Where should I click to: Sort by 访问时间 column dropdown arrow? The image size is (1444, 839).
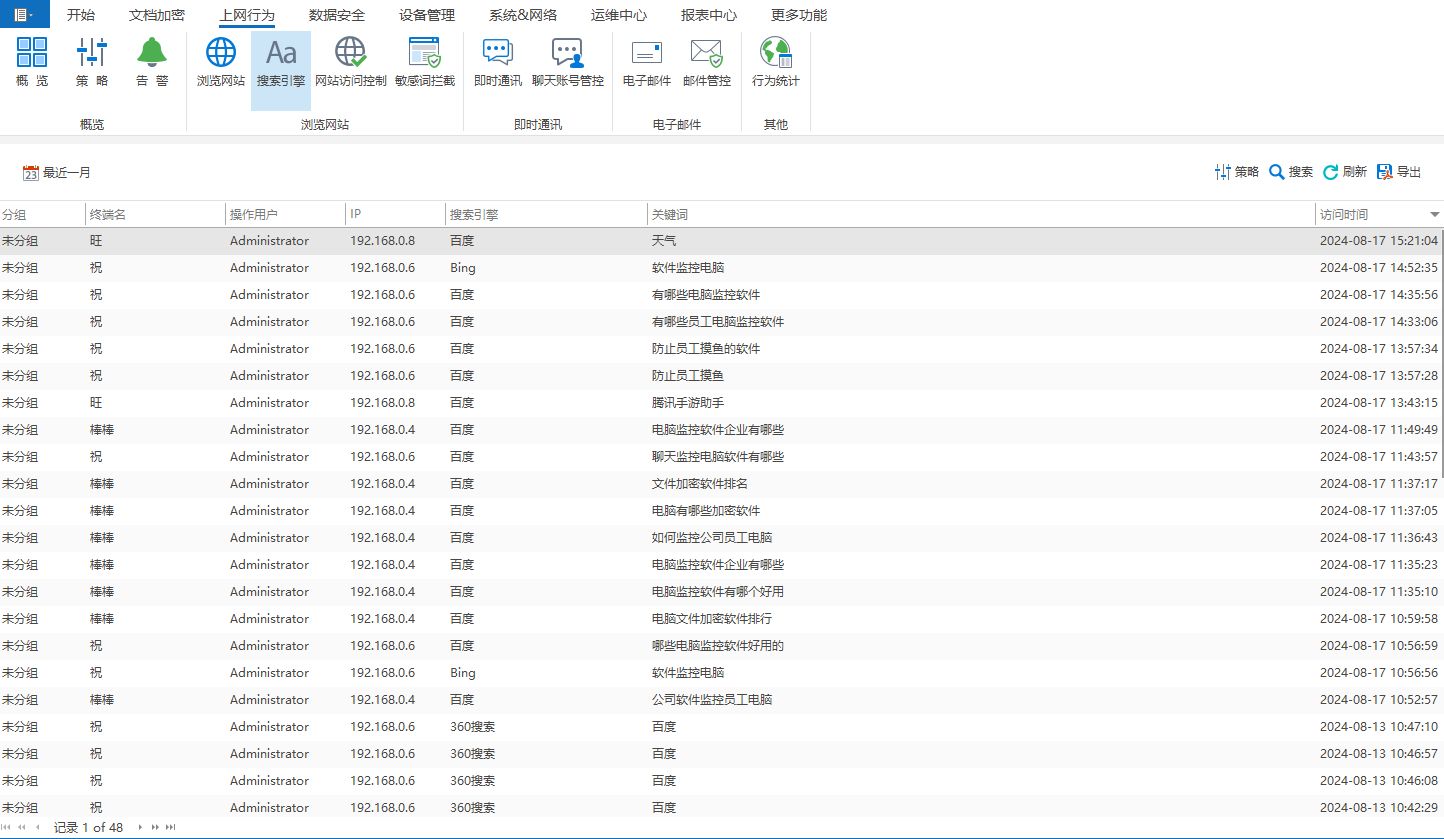tap(1435, 215)
